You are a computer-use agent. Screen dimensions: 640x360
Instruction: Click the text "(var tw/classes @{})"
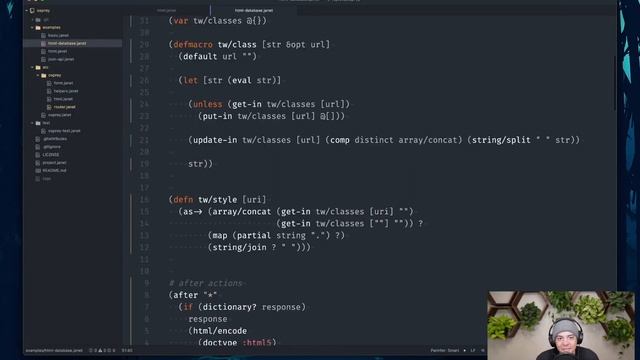point(218,21)
